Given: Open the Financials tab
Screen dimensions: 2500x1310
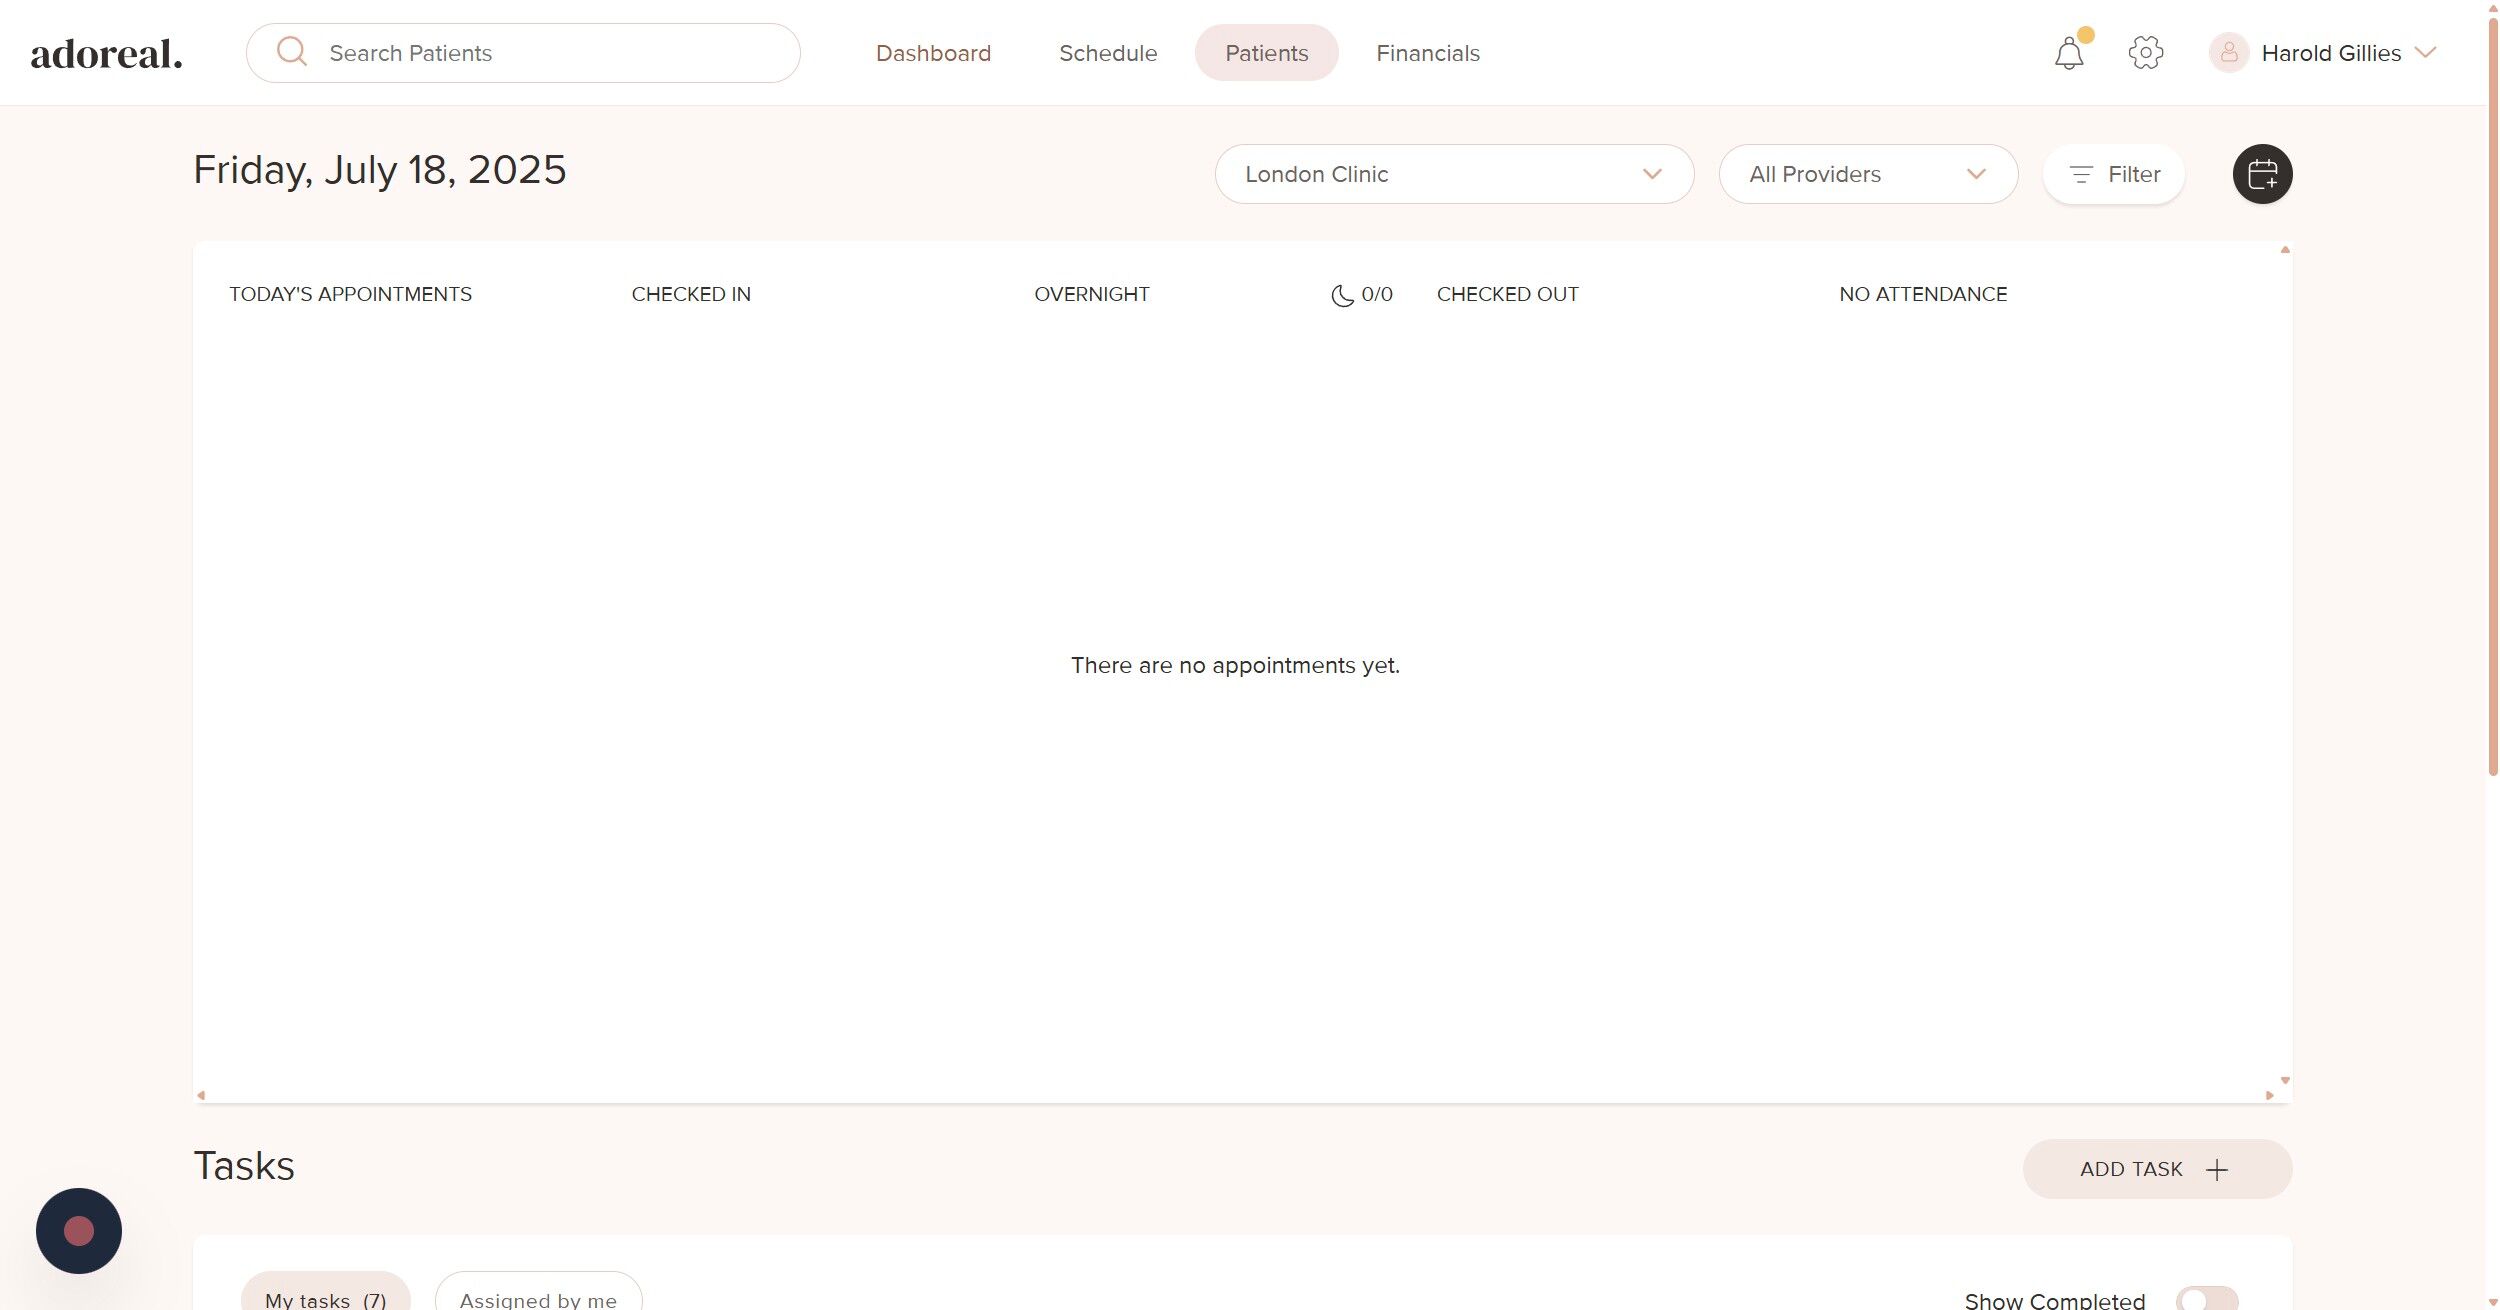Looking at the screenshot, I should click(1427, 53).
